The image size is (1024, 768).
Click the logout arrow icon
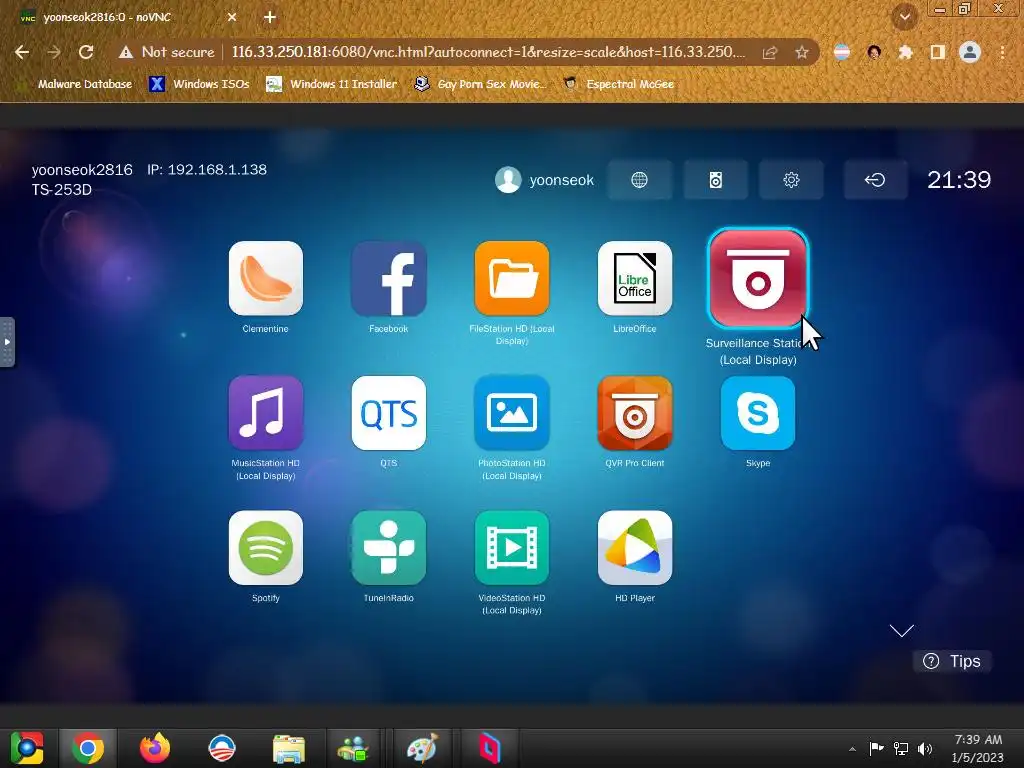tap(875, 180)
